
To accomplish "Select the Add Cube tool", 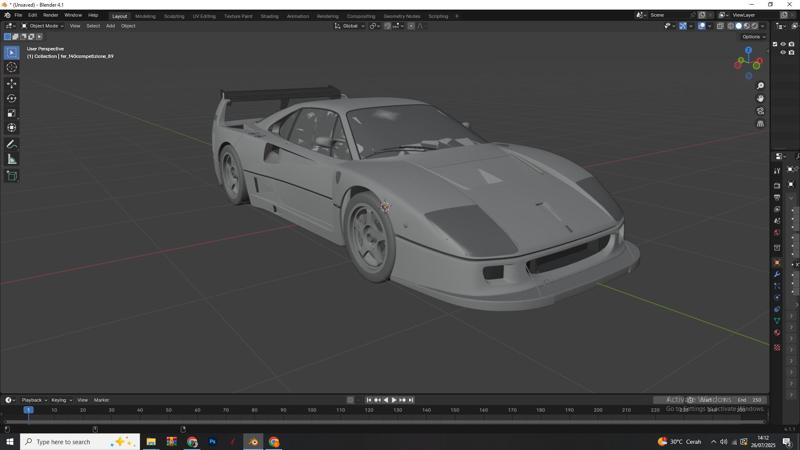I will (x=12, y=176).
